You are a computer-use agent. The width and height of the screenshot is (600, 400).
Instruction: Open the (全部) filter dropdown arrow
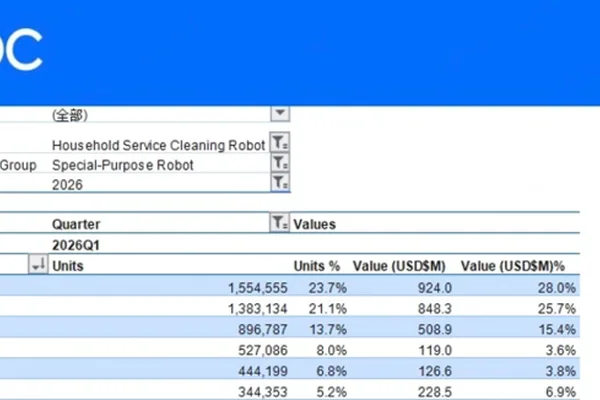280,113
